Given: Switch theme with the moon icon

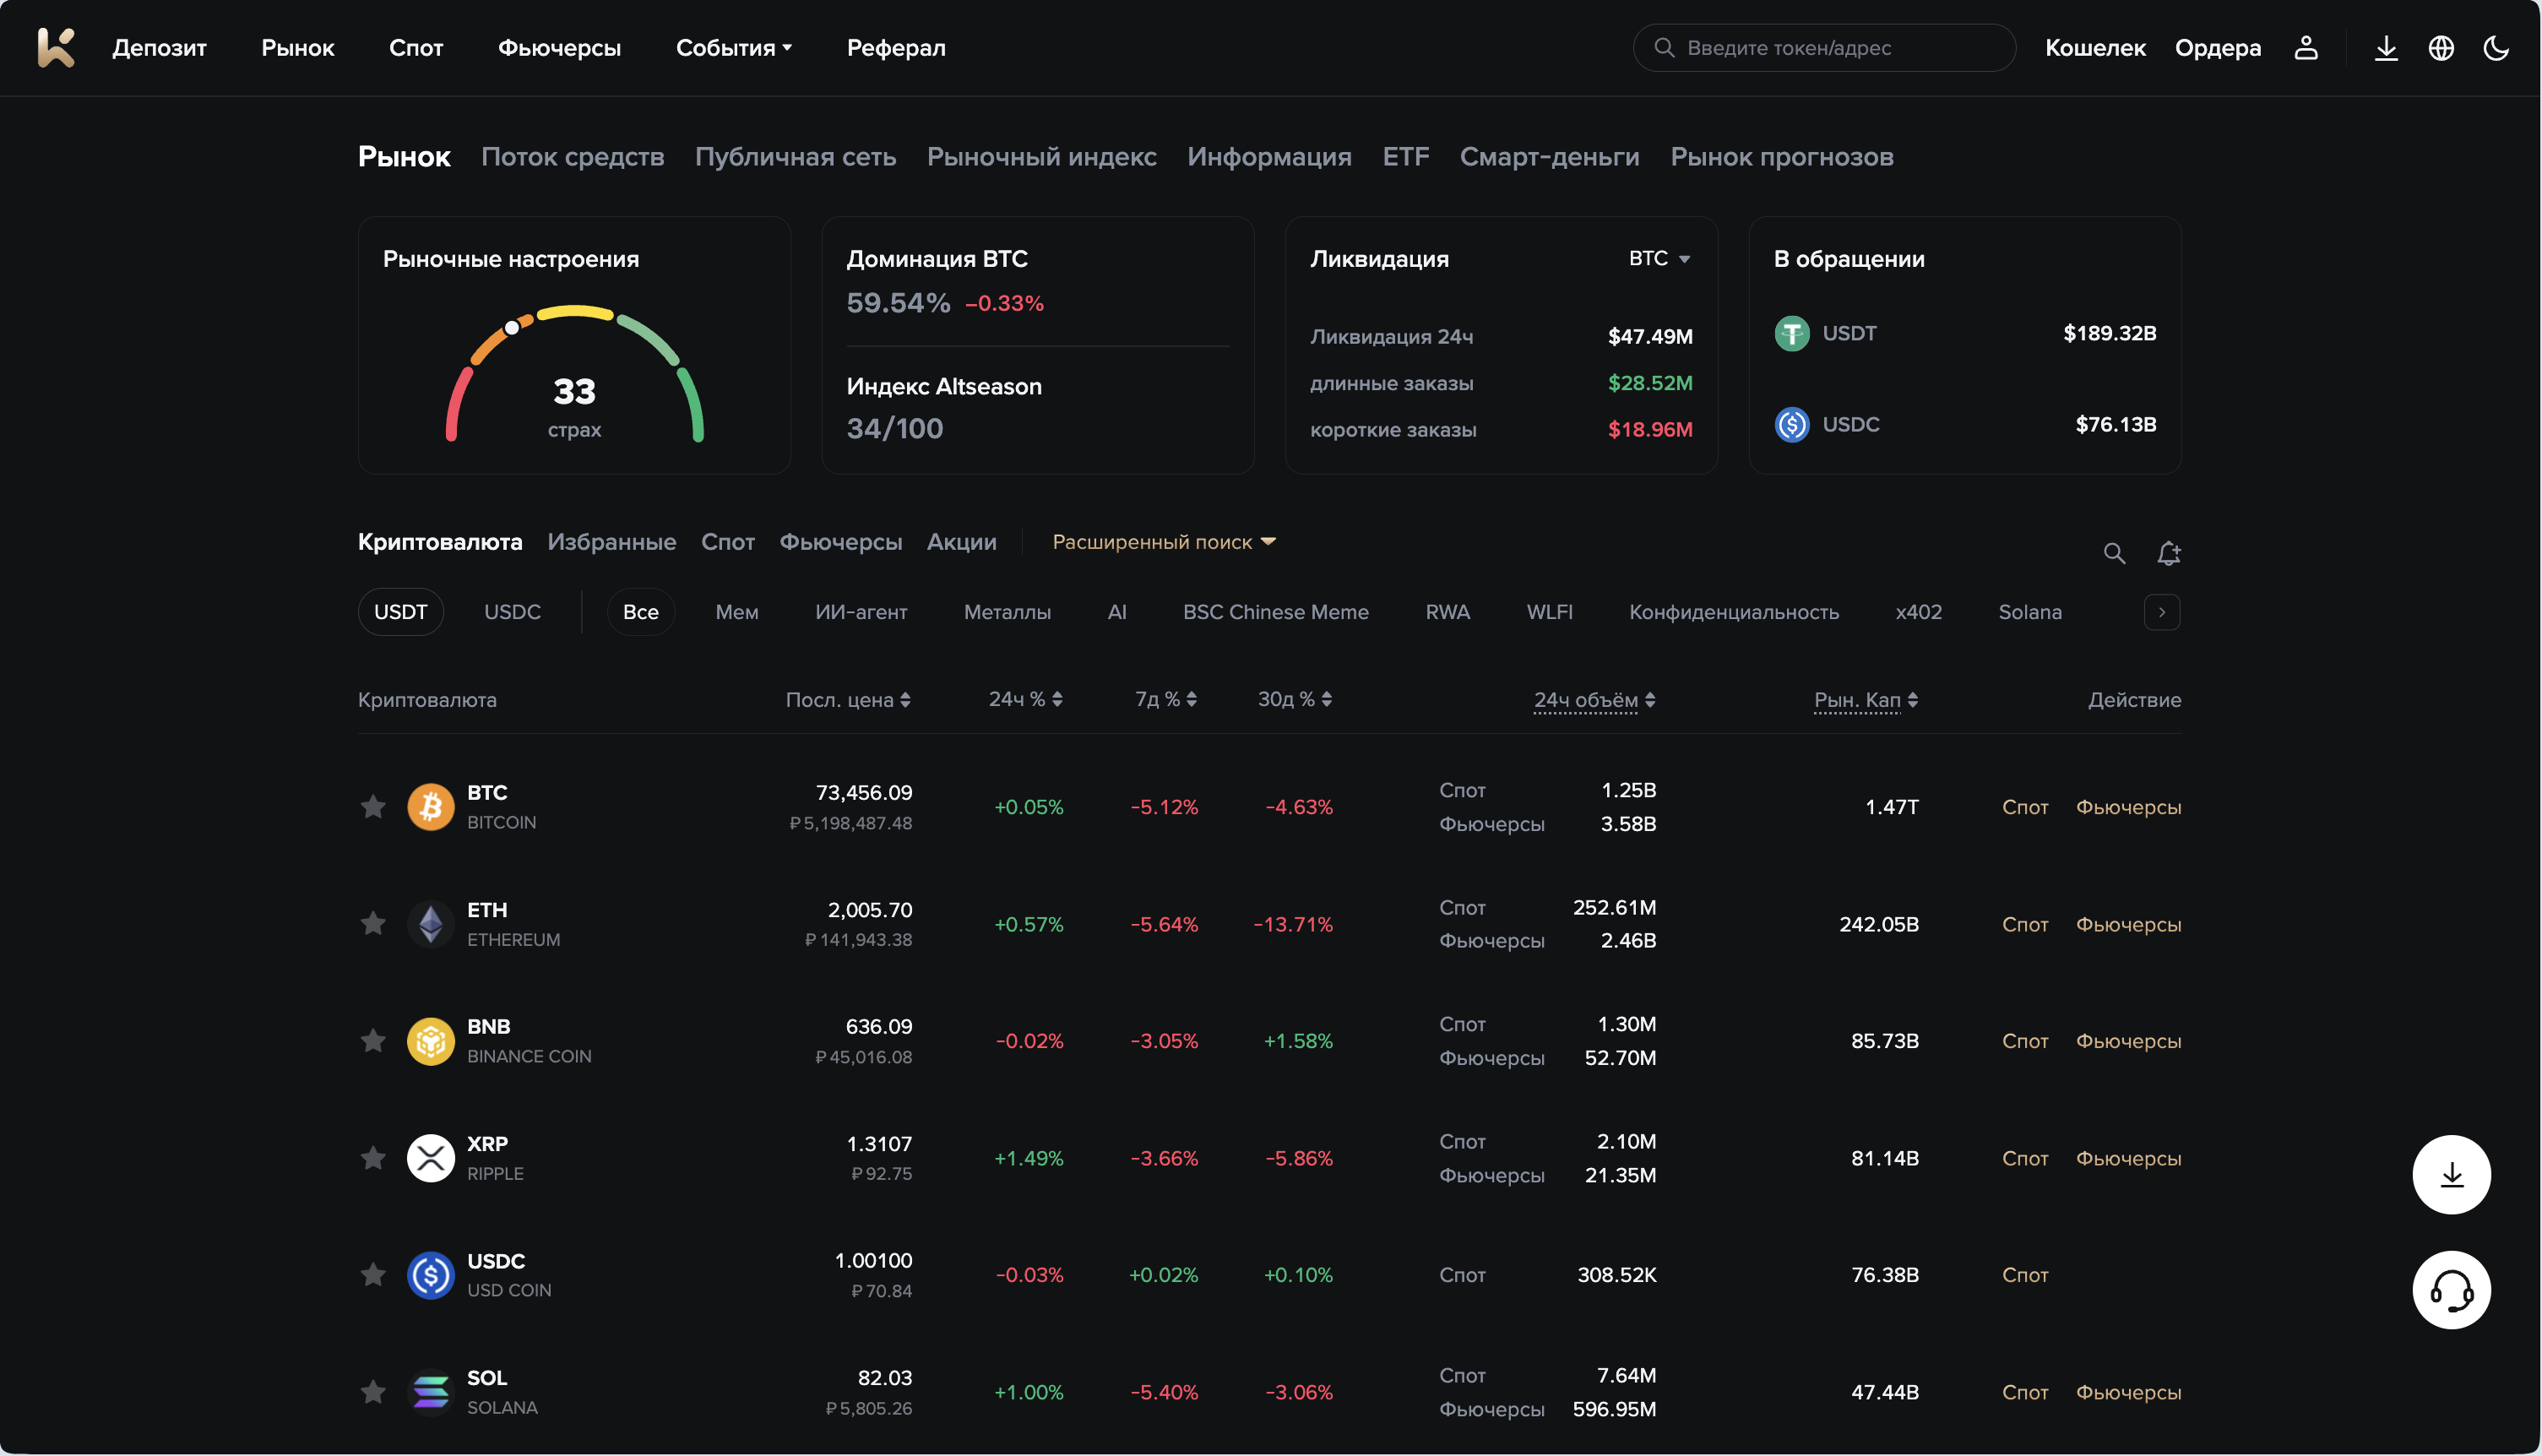Looking at the screenshot, I should (2496, 47).
